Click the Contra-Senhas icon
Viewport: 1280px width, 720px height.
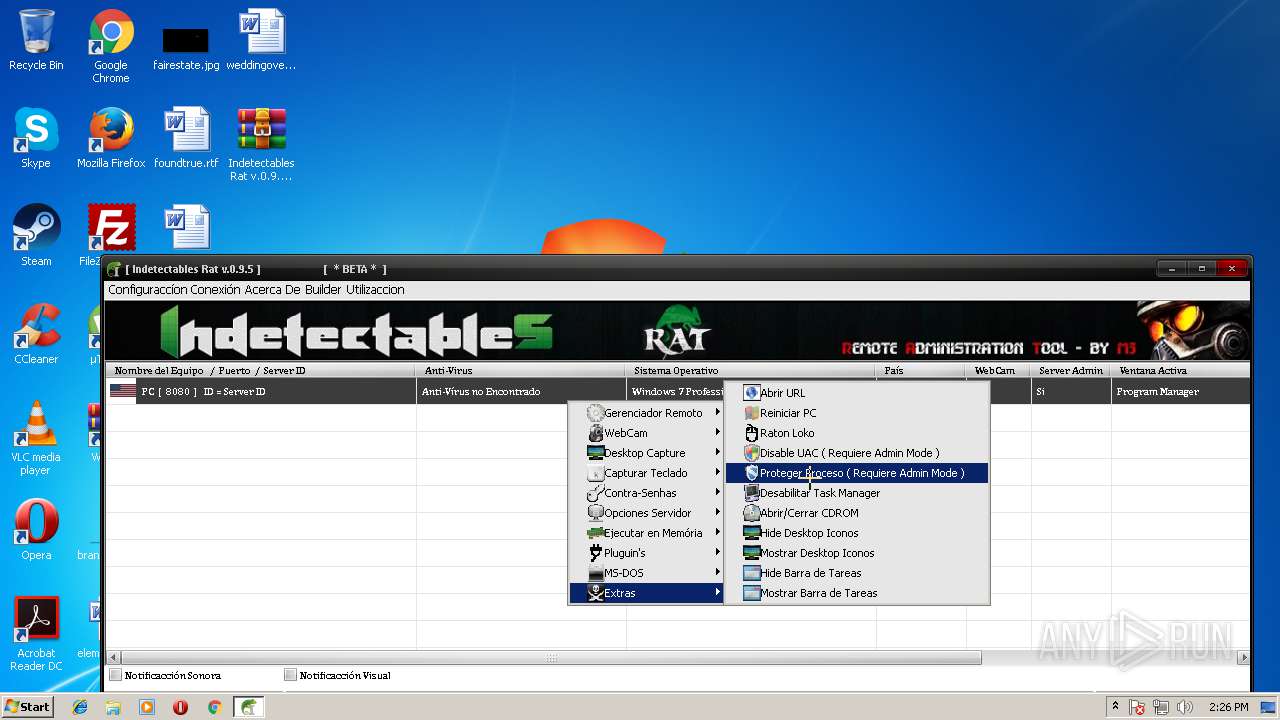[x=595, y=493]
